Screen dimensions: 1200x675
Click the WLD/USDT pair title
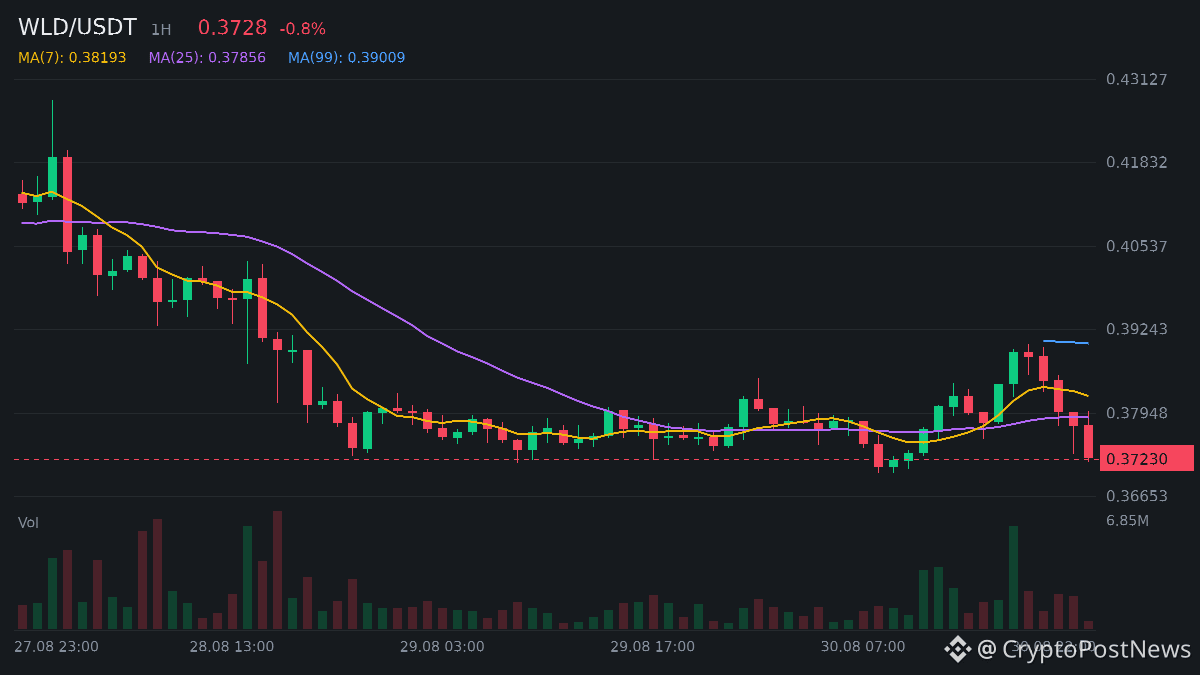pos(77,28)
